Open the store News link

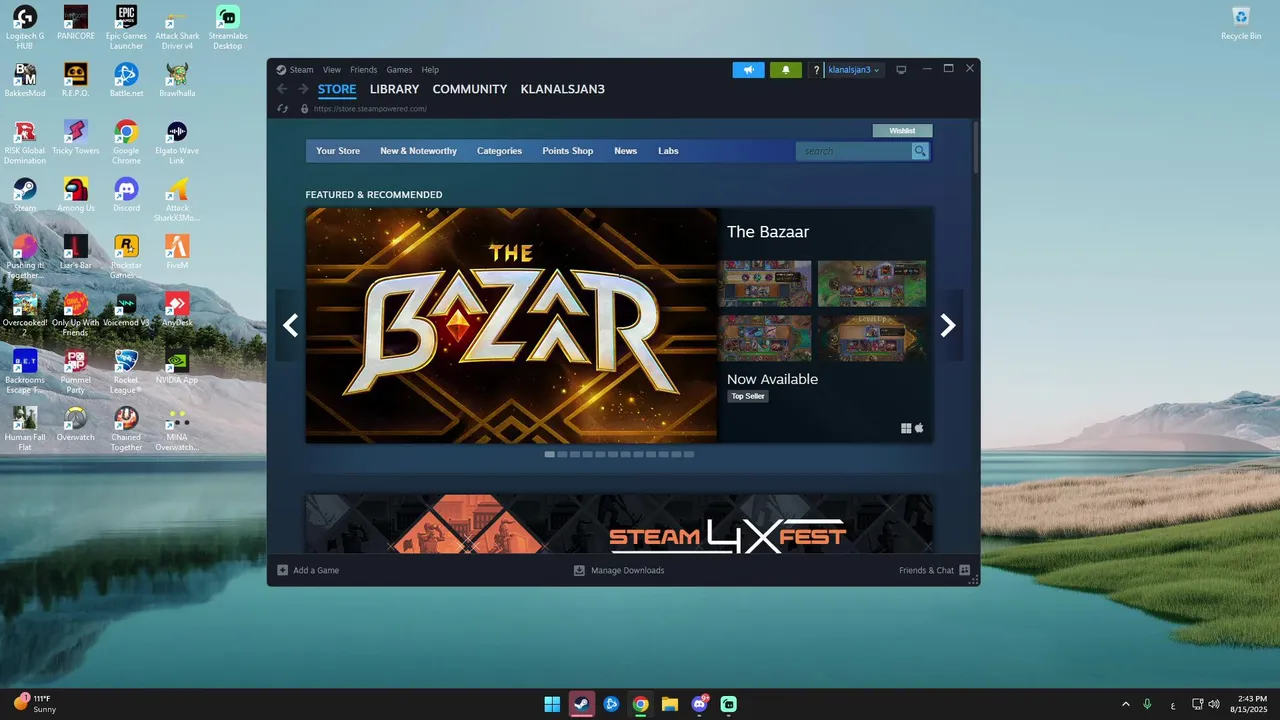point(625,151)
